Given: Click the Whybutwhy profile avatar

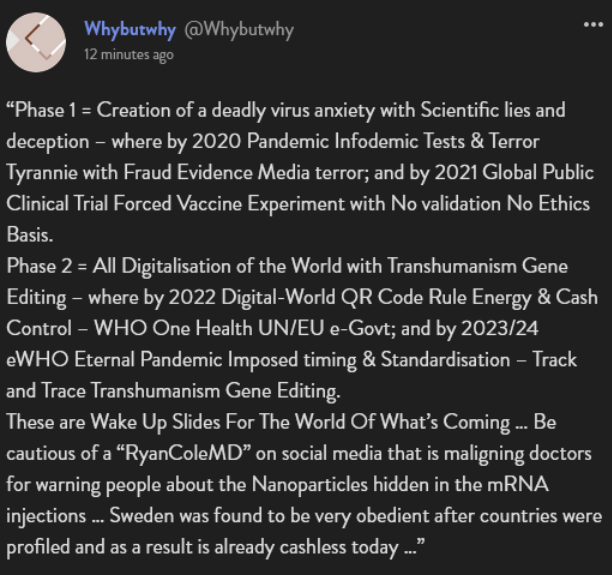Looking at the screenshot, I should coord(36,42).
